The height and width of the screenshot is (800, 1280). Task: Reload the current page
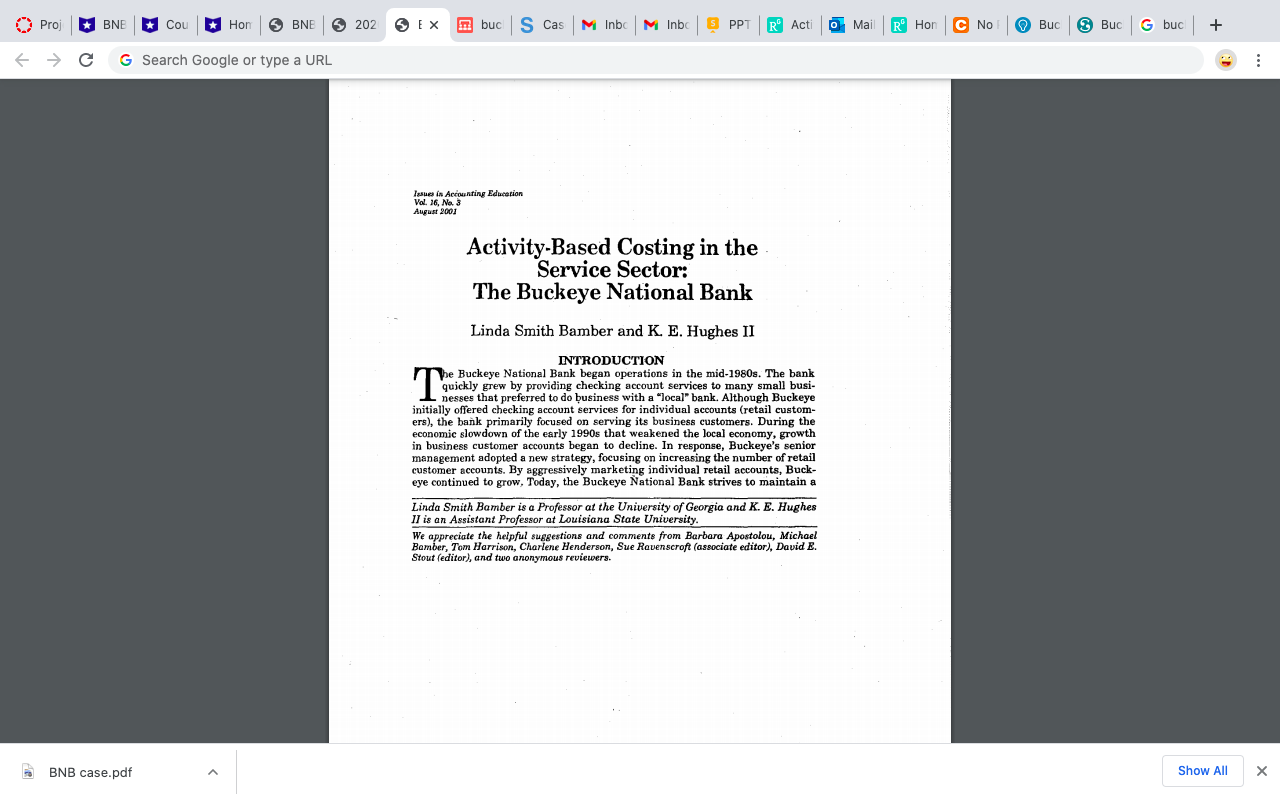click(86, 60)
